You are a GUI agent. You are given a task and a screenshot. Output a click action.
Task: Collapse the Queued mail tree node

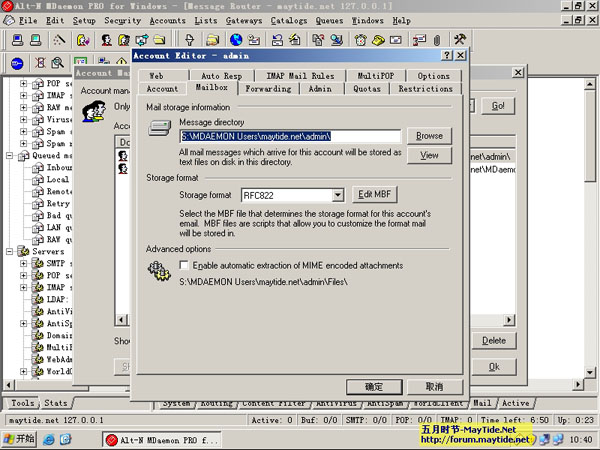coord(11,156)
